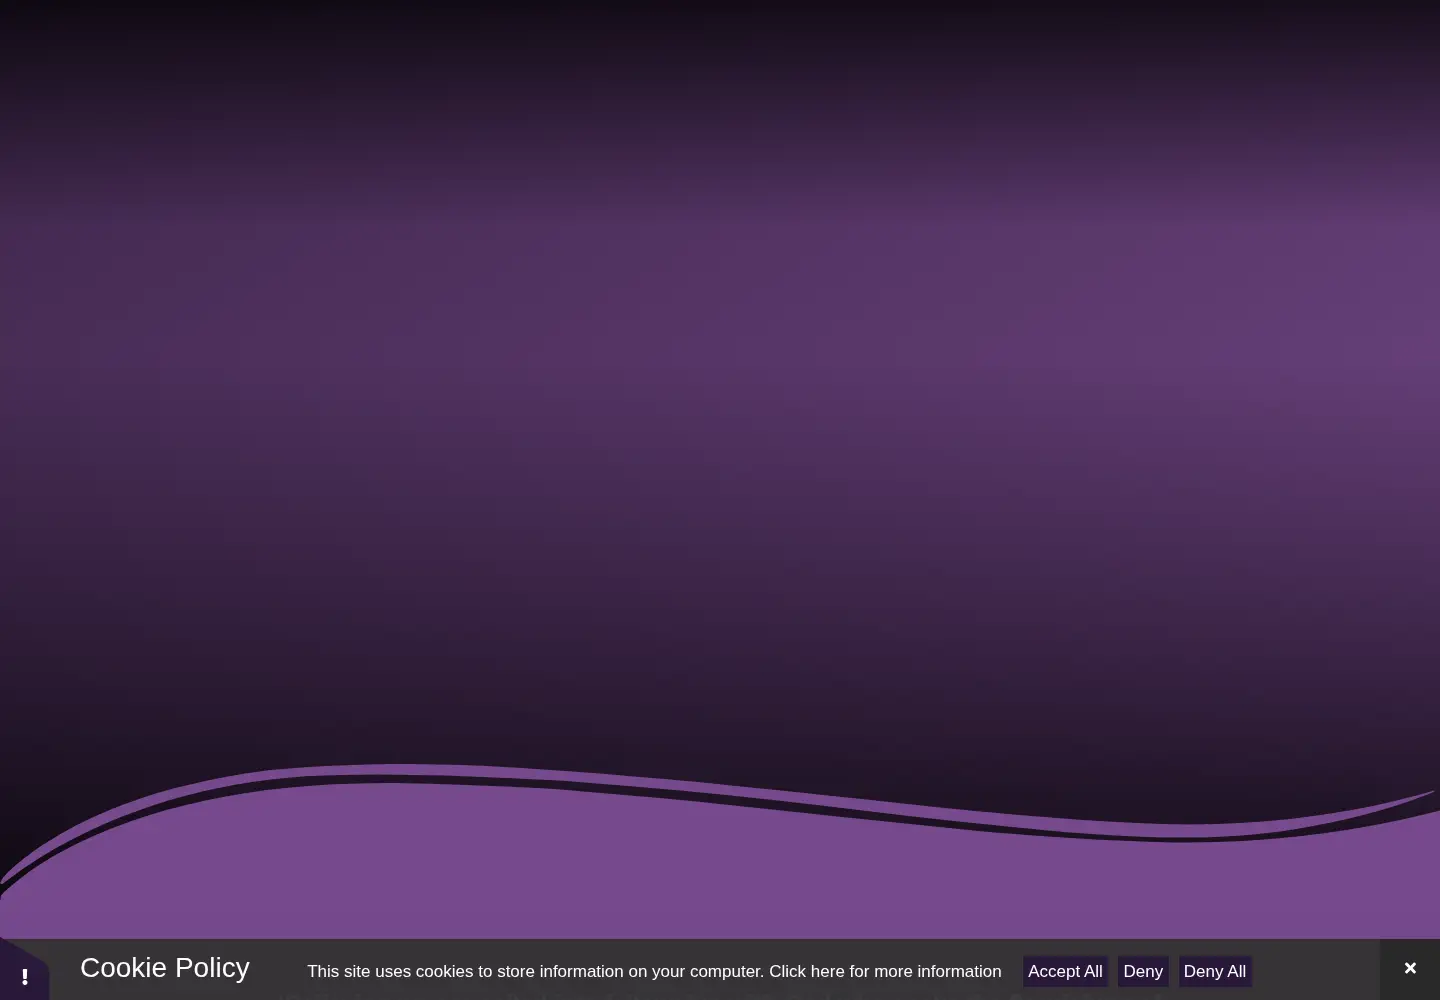Choose Deny All in cookie banner
1440x1000 pixels.
click(1214, 971)
